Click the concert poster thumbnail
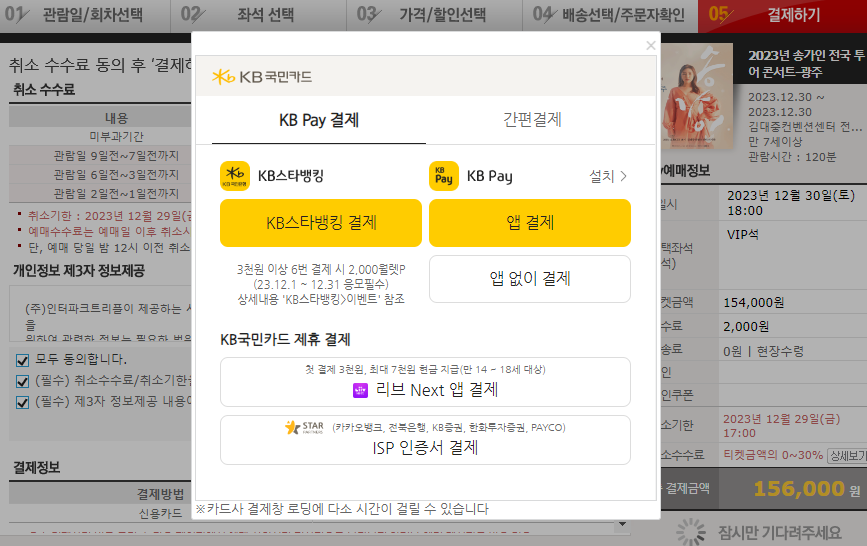Viewport: 867px width, 546px height. click(x=697, y=97)
